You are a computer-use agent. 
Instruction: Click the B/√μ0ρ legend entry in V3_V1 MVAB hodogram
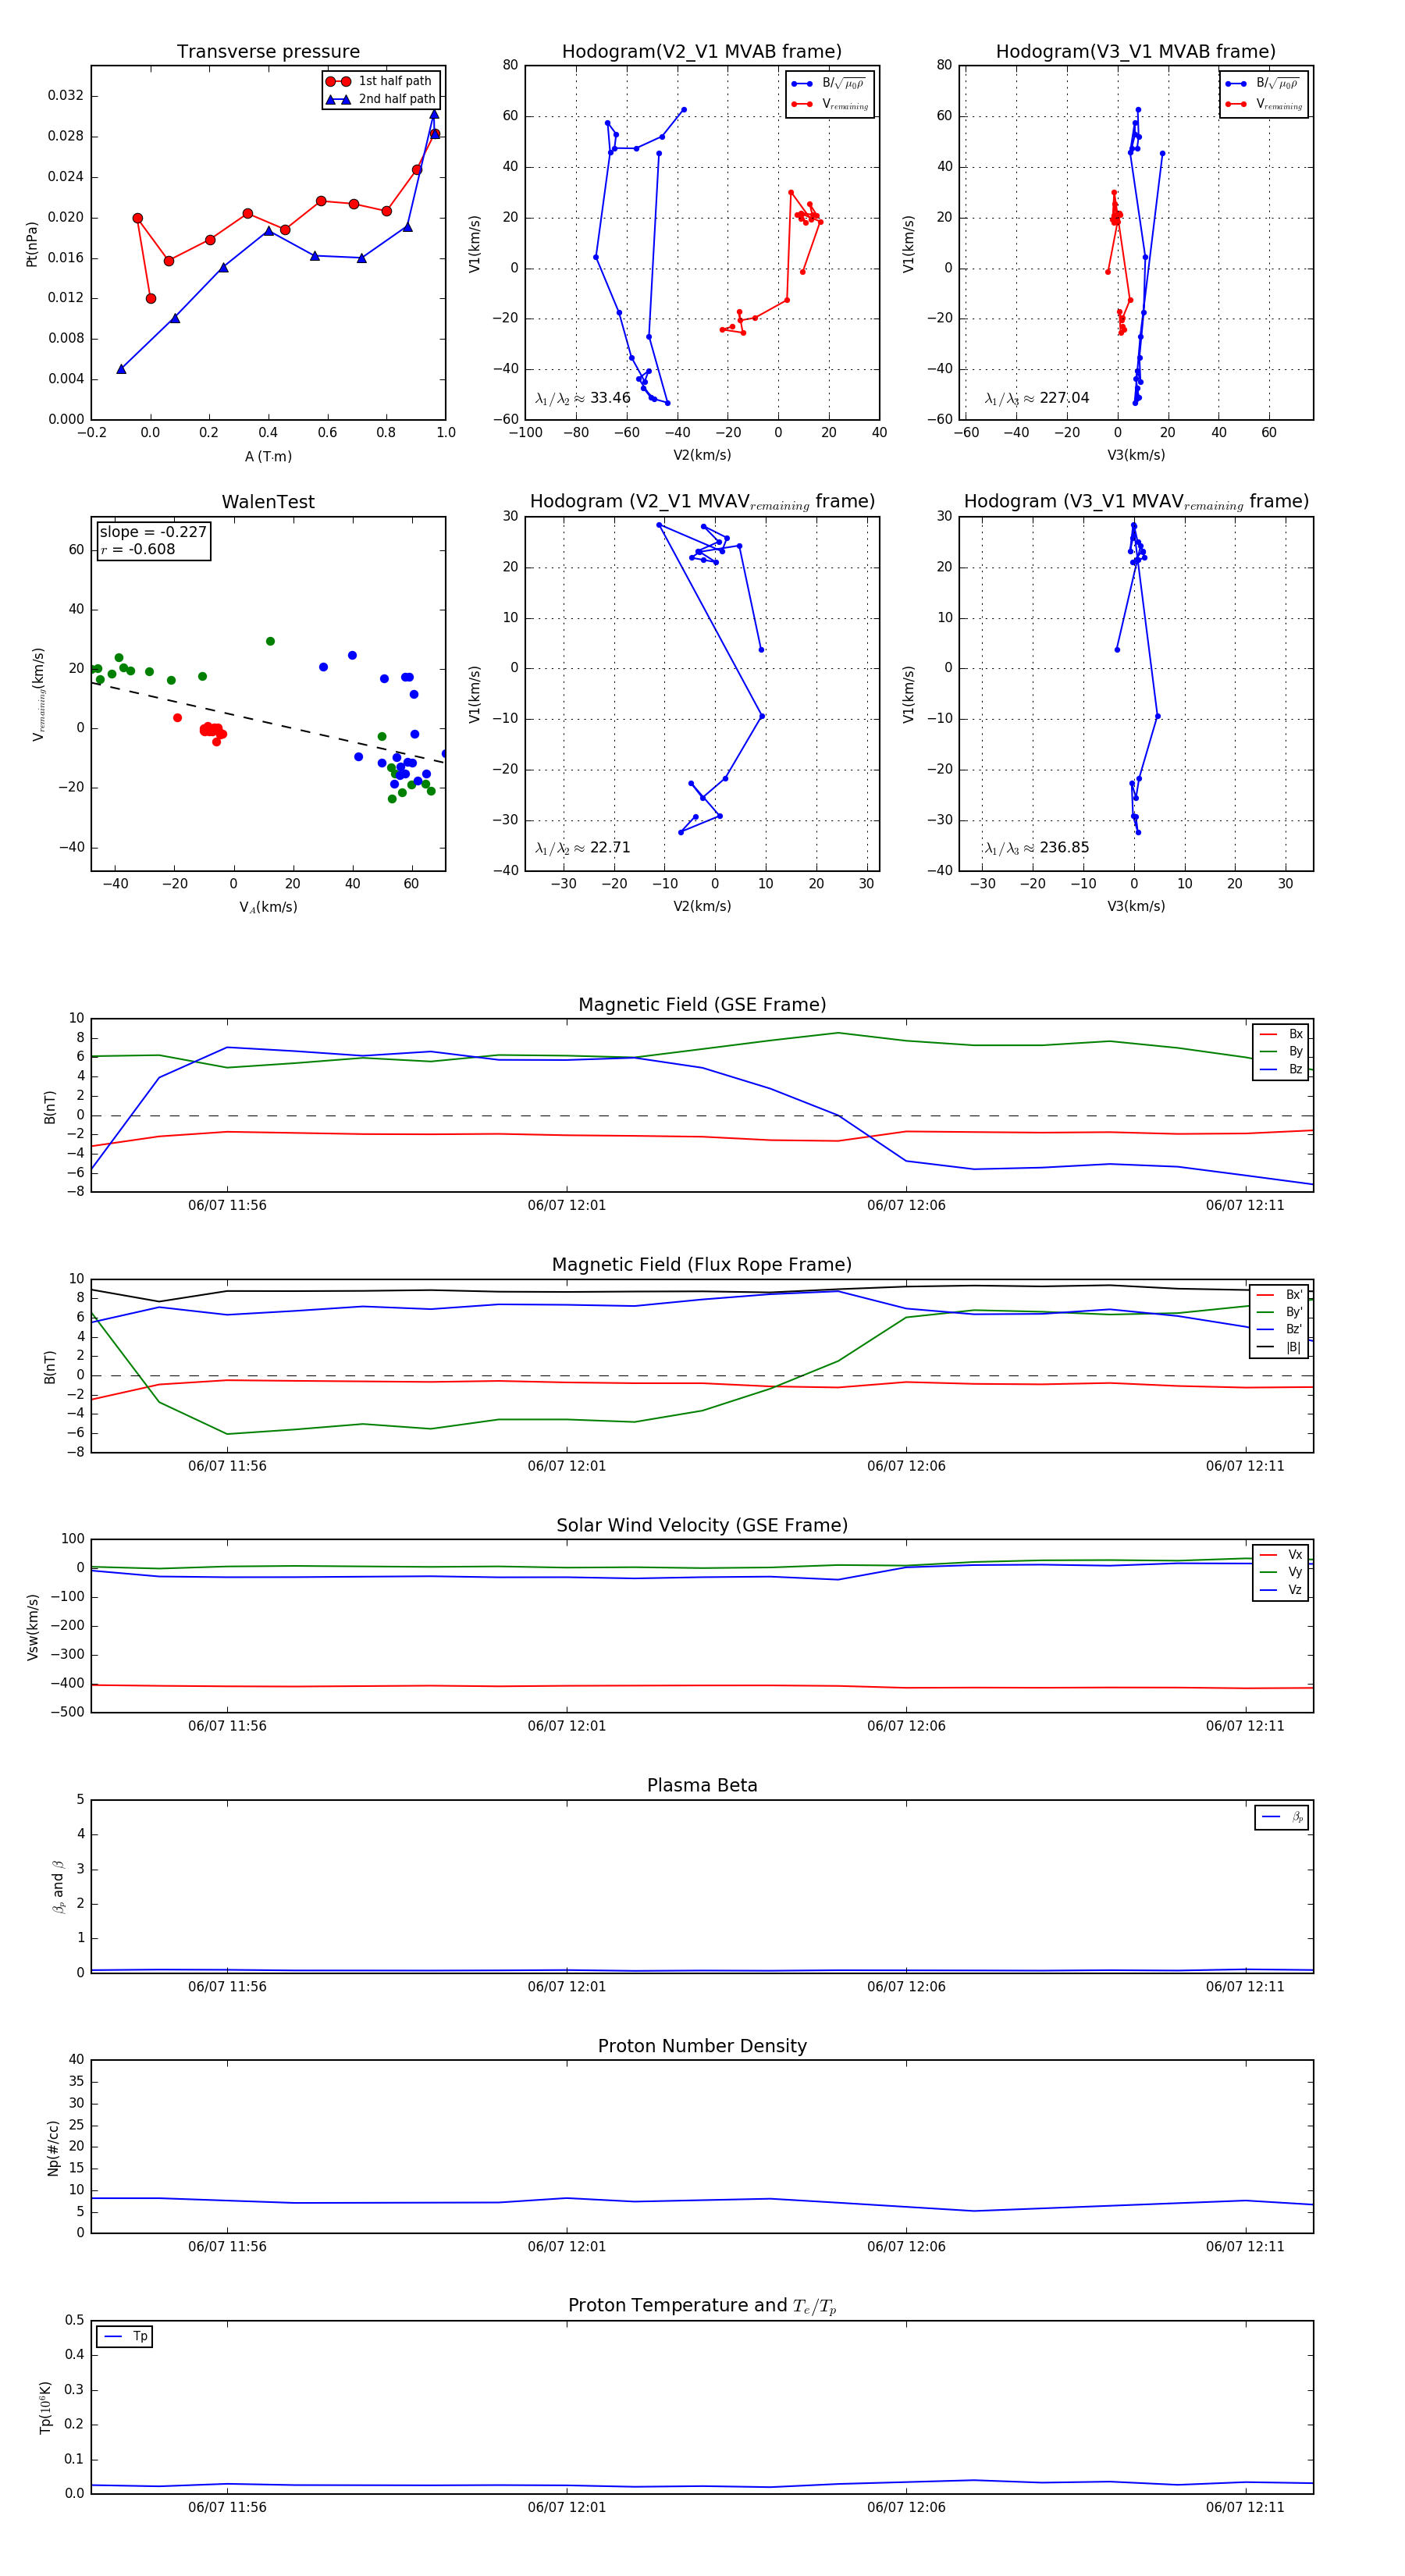point(1263,83)
